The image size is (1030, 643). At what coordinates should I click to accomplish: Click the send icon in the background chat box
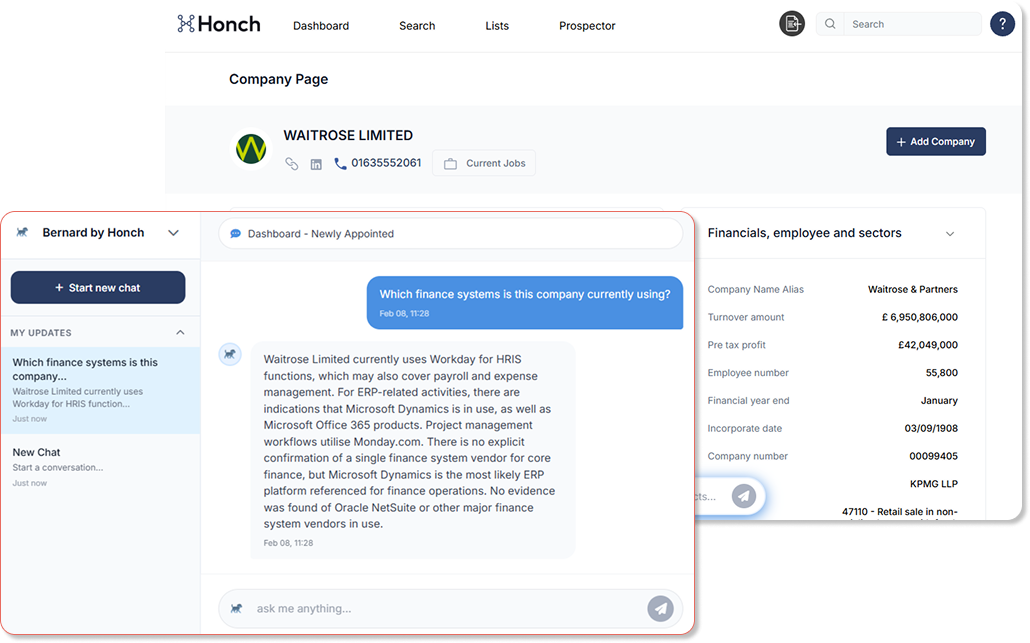743,496
